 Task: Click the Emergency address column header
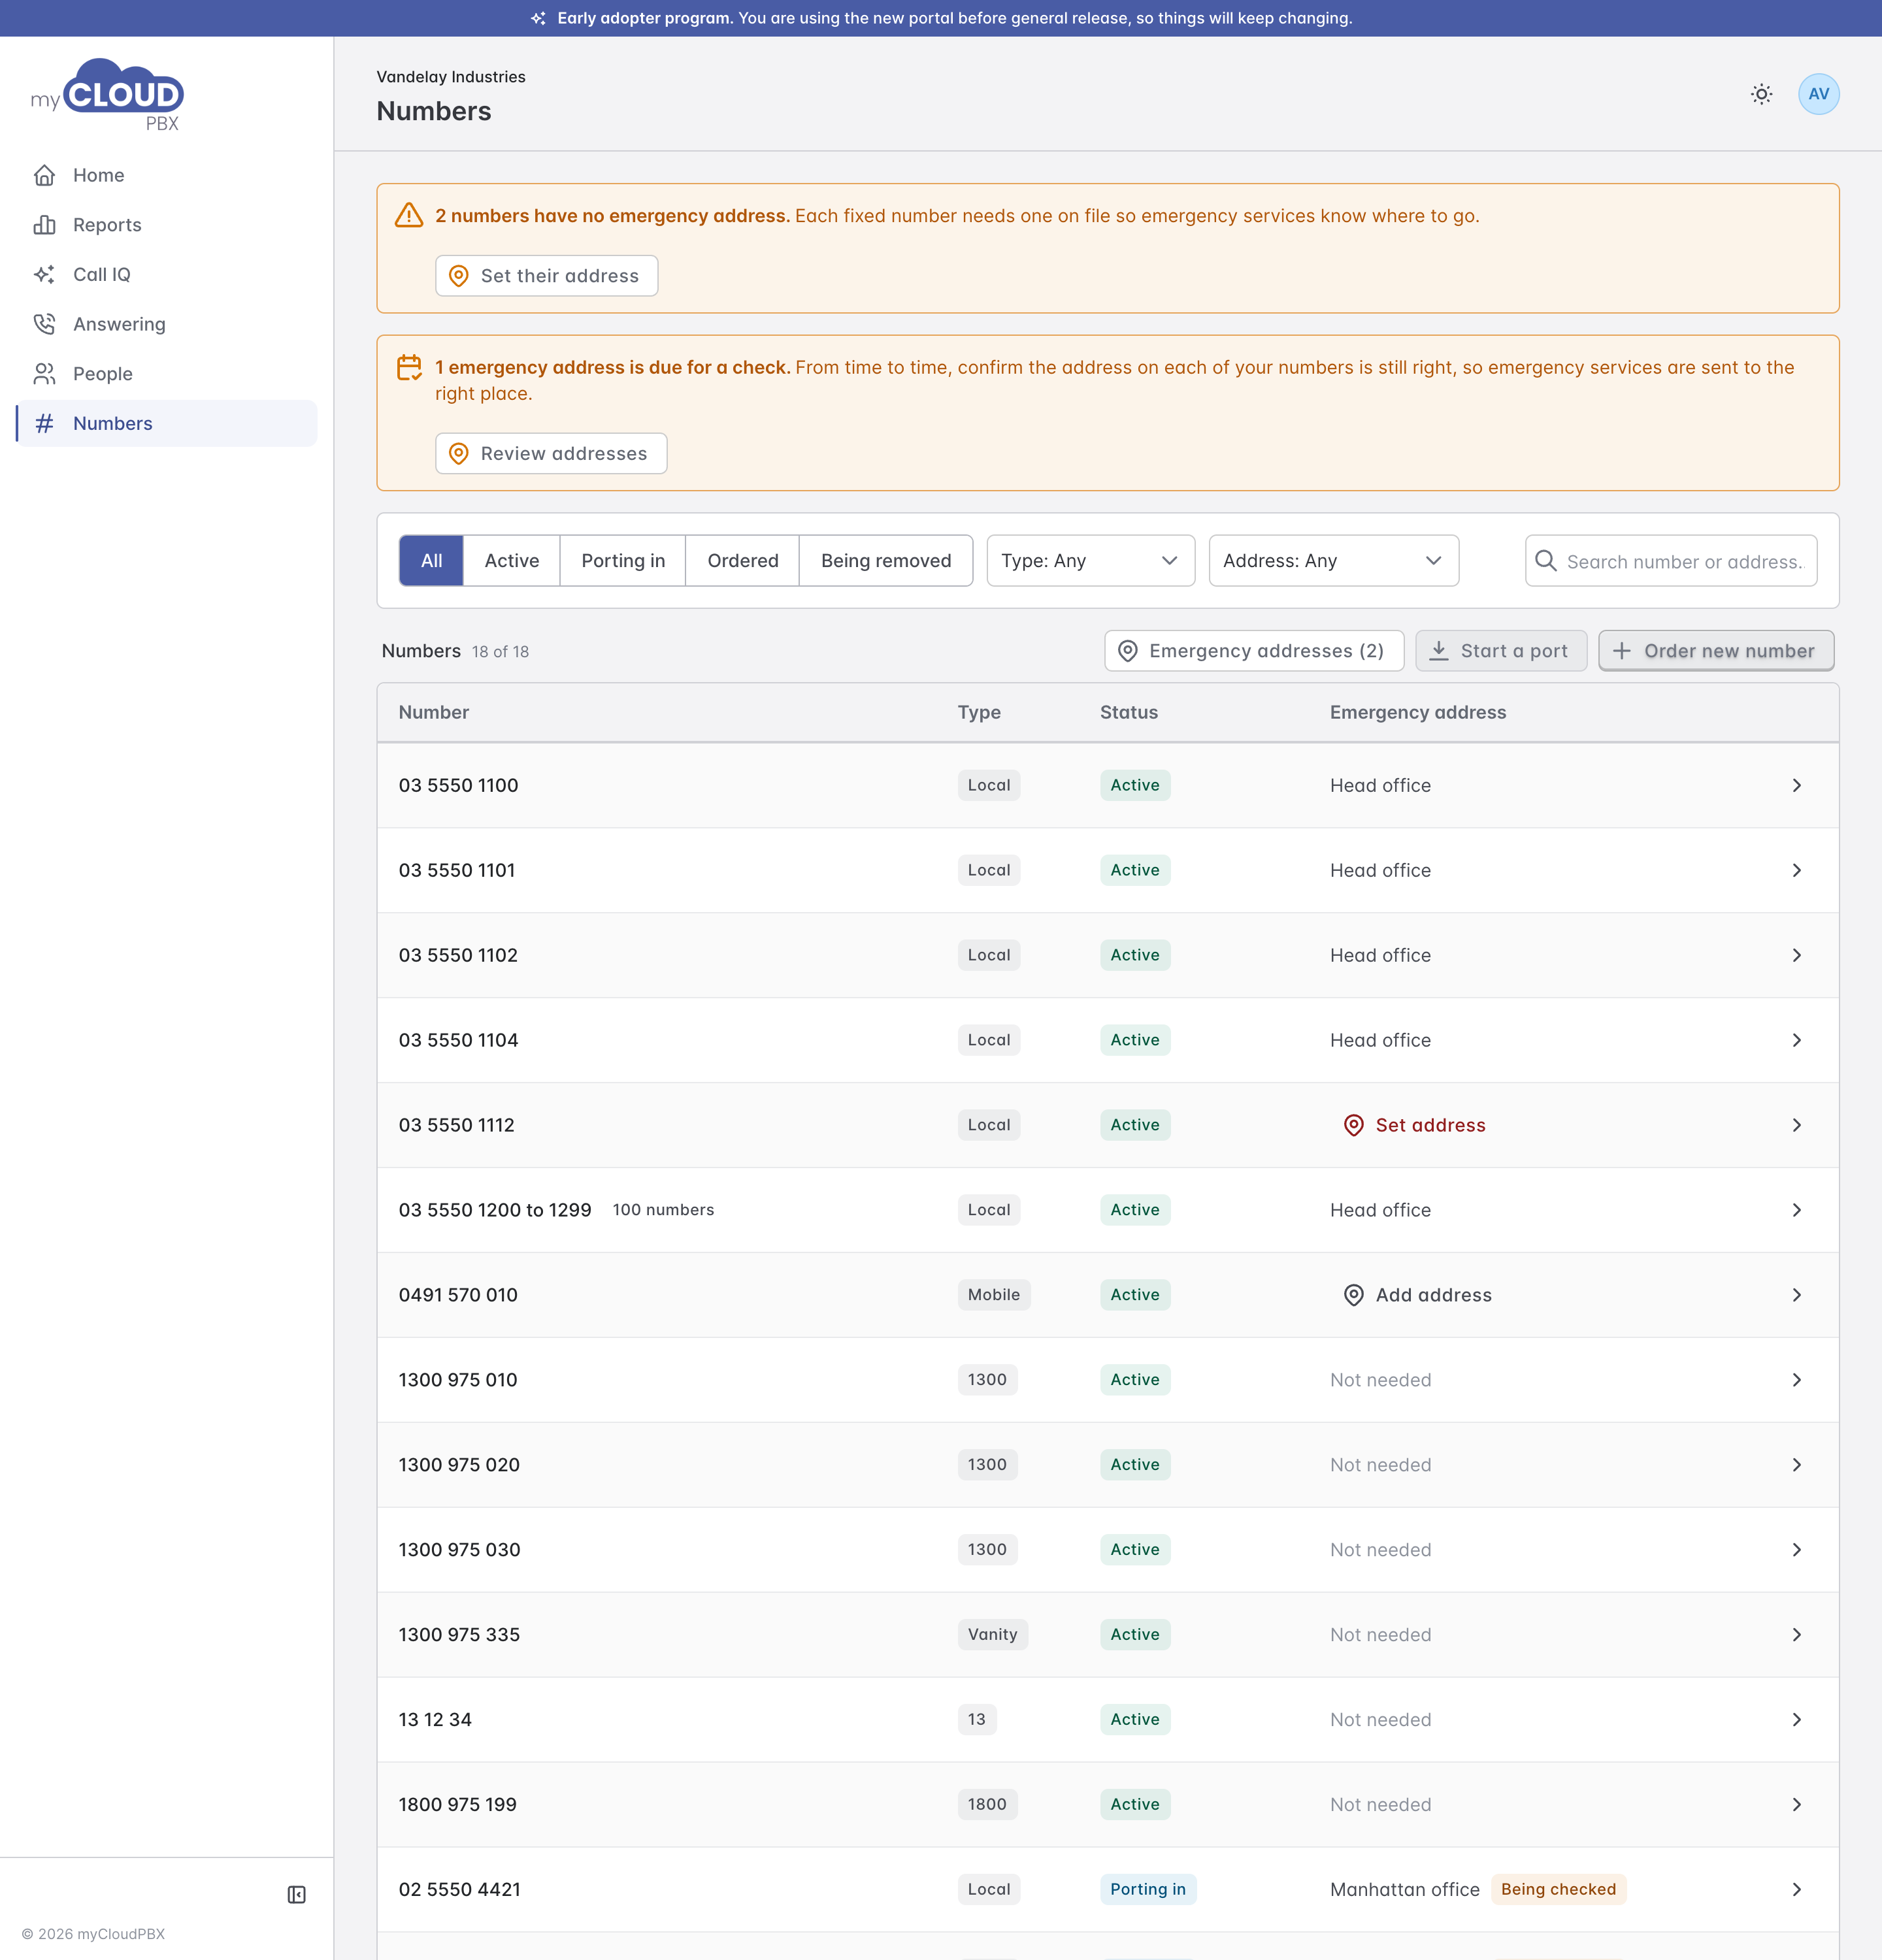point(1417,712)
